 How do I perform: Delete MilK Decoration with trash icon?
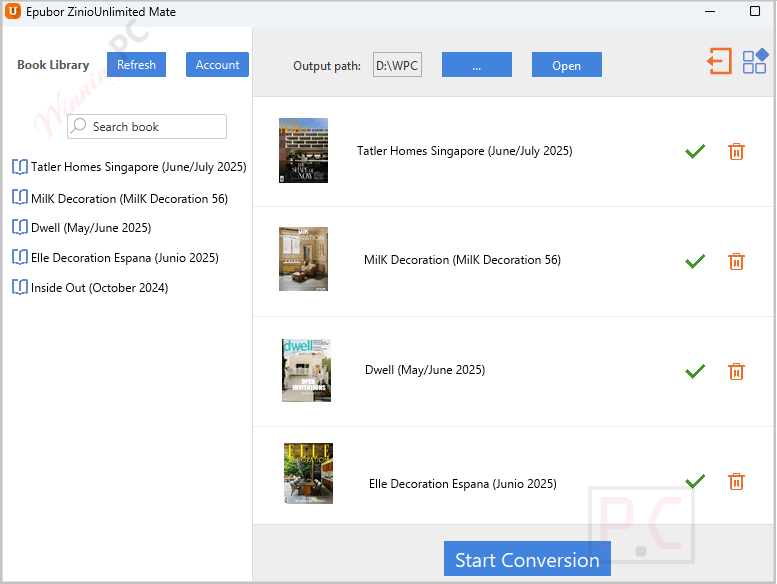pos(736,261)
